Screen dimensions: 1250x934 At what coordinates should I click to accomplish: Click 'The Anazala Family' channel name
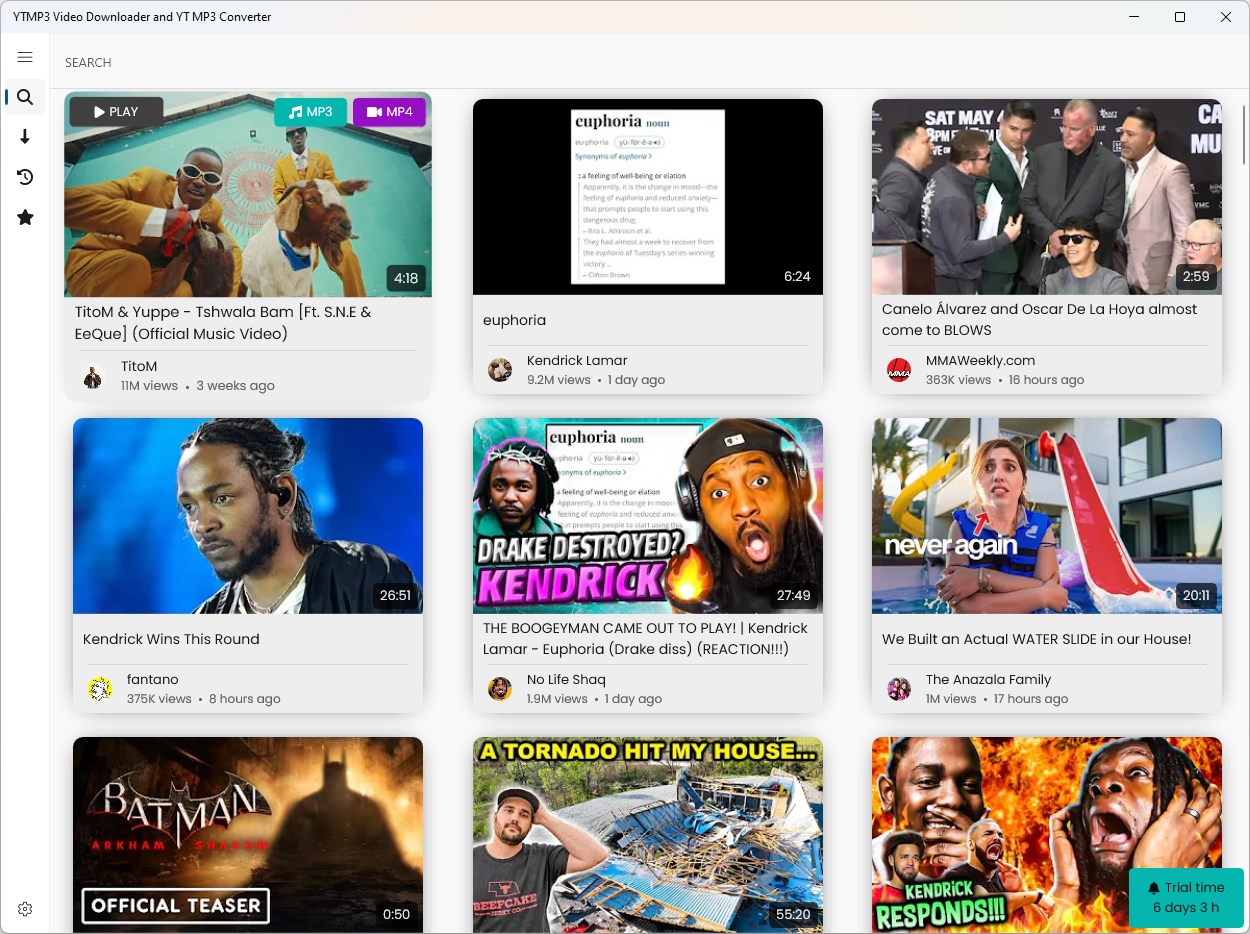(x=988, y=679)
